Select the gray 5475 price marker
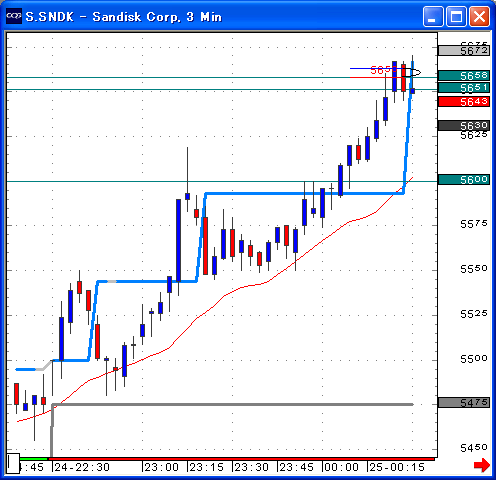Viewport: 496px width, 480px height. [464, 402]
